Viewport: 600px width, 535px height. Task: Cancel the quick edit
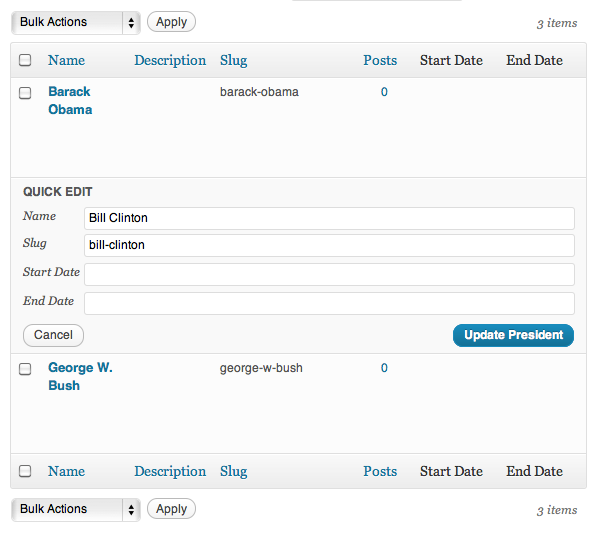[x=53, y=335]
